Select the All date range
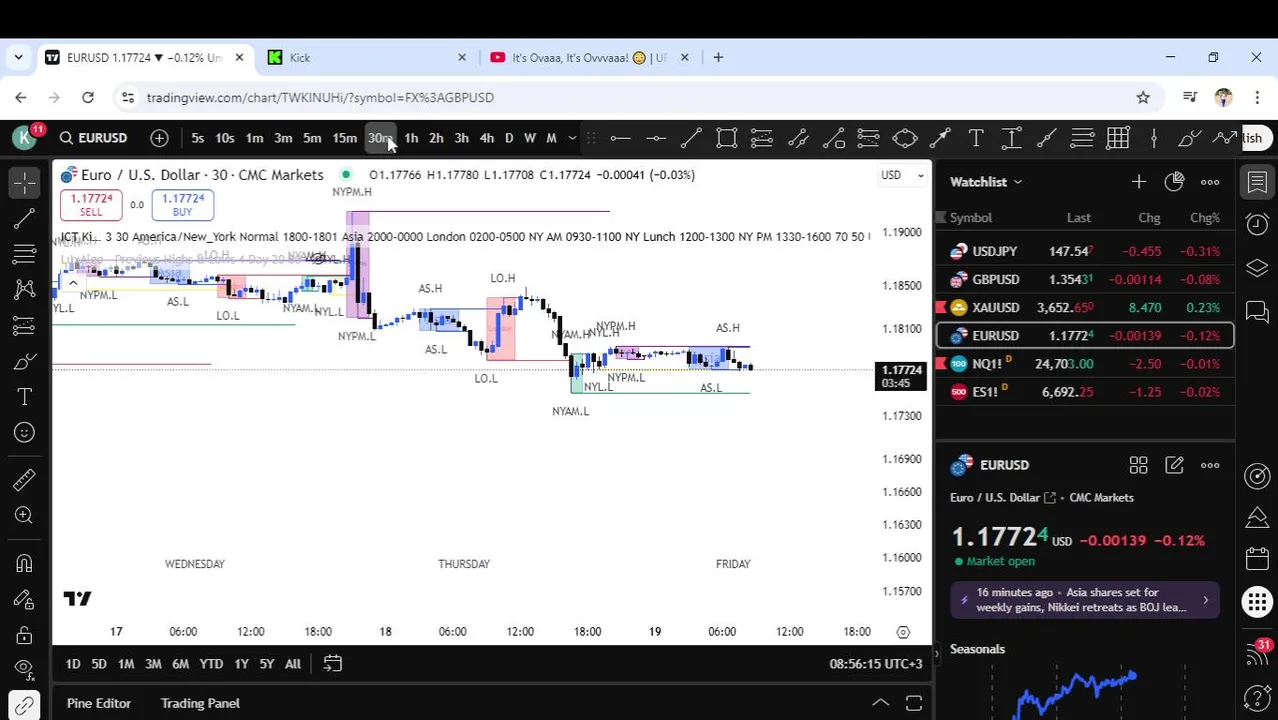The width and height of the screenshot is (1278, 720). tap(293, 664)
